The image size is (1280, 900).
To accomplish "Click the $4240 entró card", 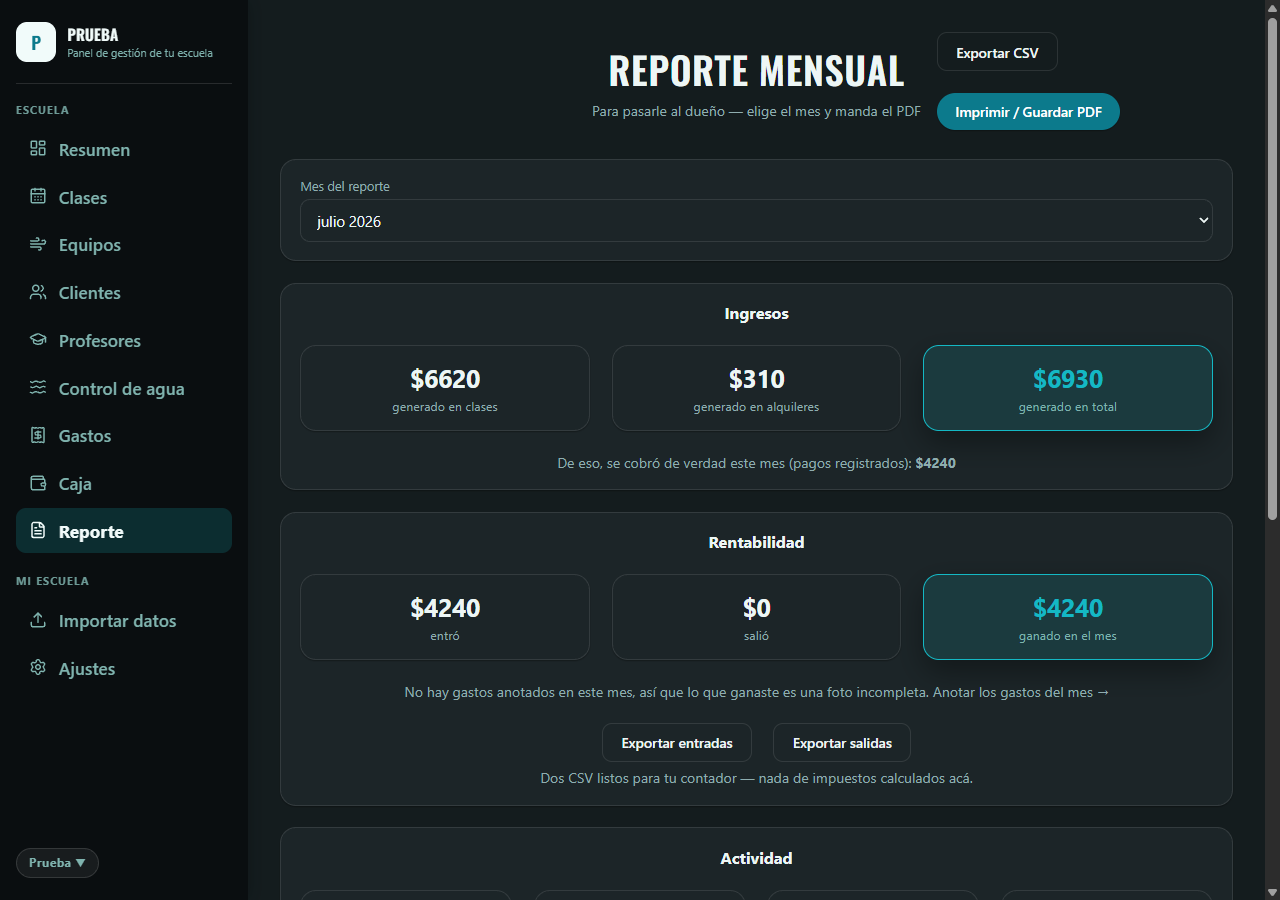I will (445, 617).
